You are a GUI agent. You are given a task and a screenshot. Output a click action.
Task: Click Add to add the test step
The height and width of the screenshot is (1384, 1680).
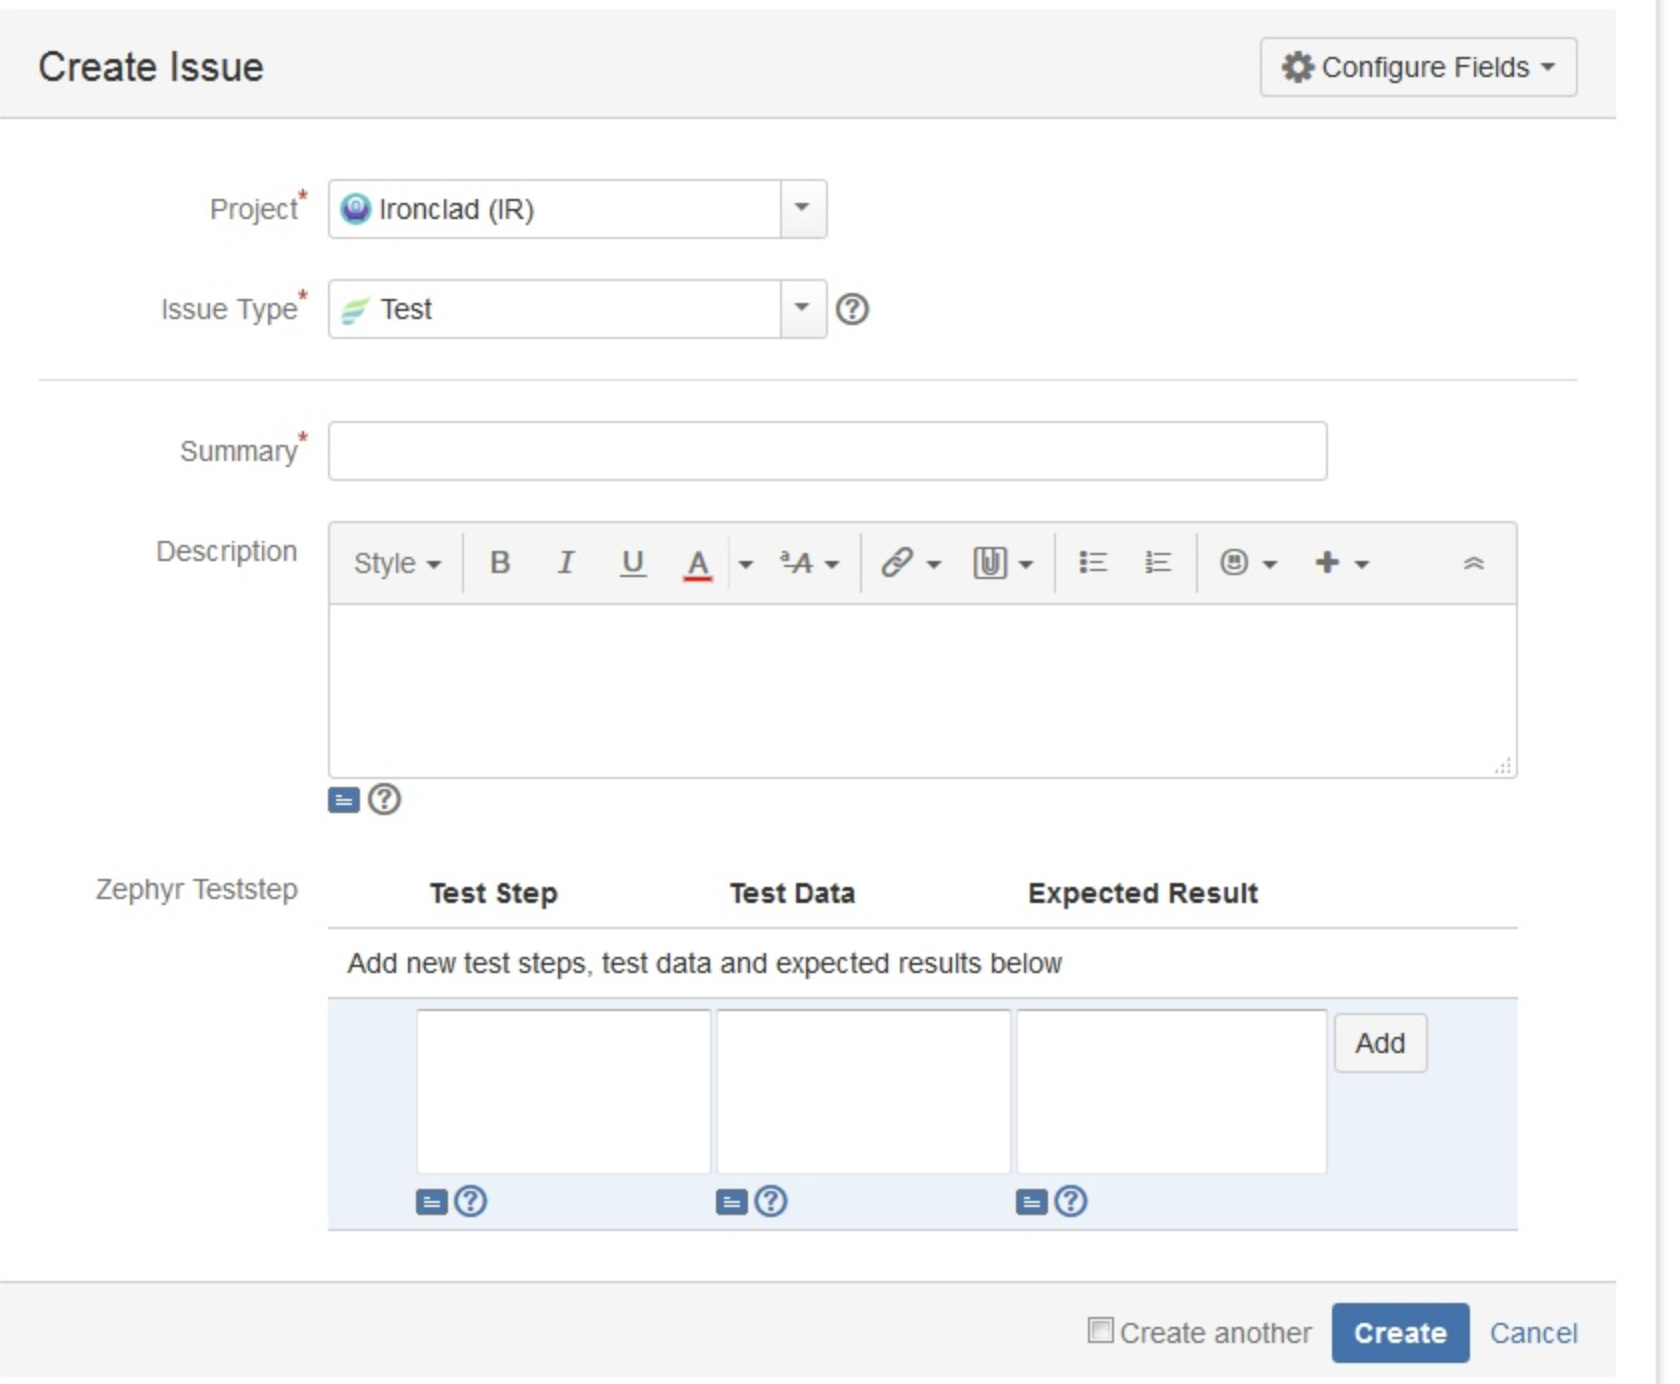[1380, 1043]
